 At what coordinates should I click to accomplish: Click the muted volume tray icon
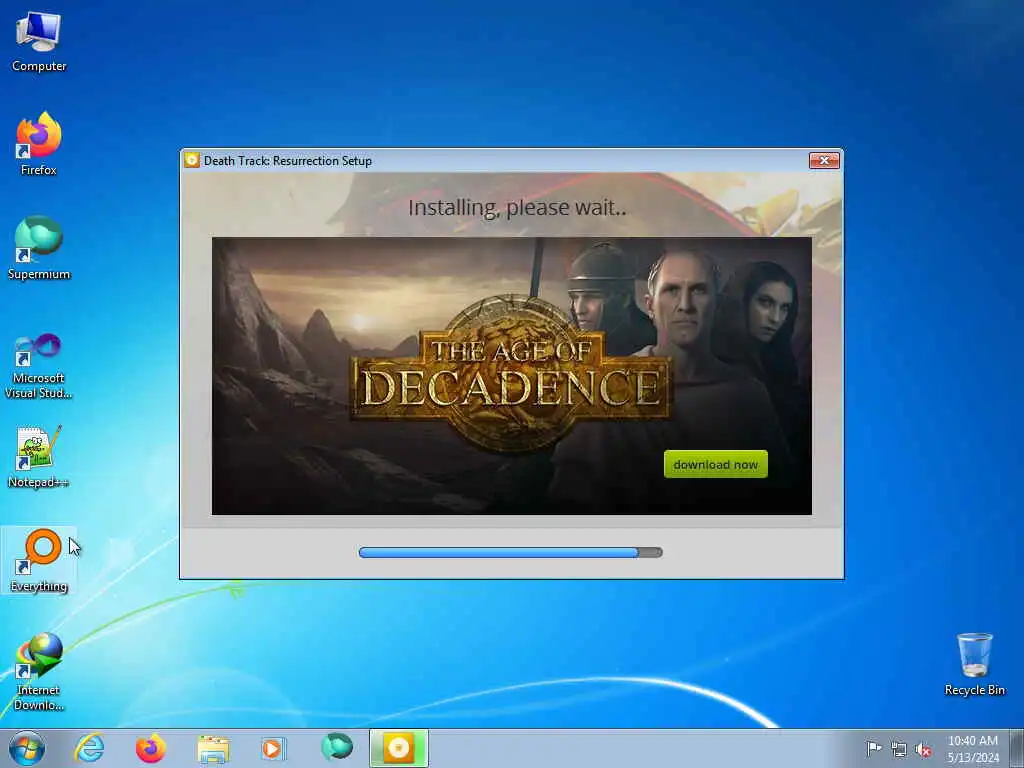923,750
